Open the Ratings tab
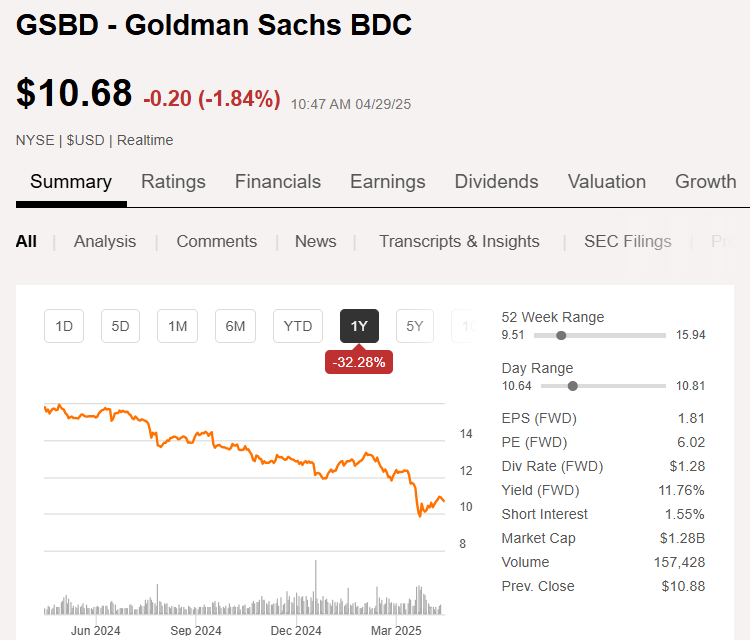Viewport: 750px width, 640px height. pos(173,182)
